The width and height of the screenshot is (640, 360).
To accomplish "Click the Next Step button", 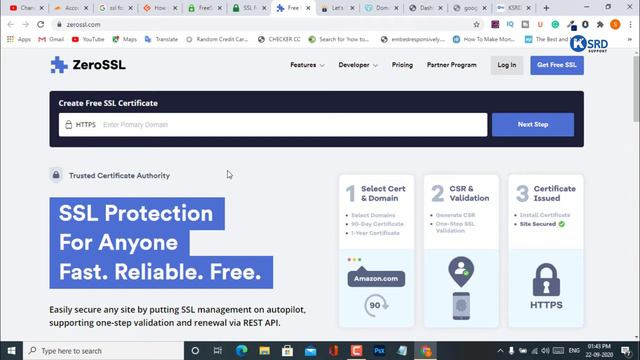I will click(x=533, y=124).
